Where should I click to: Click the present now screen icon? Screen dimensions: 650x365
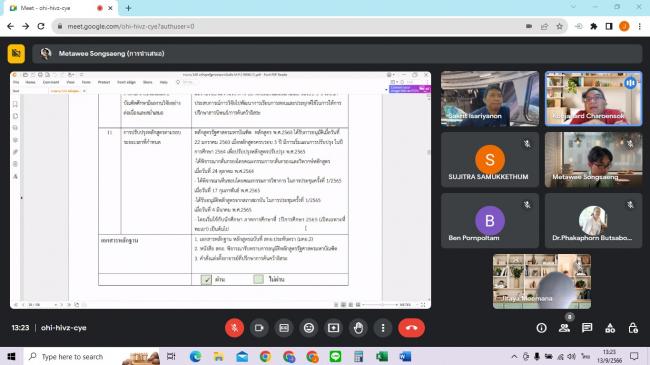pos(334,328)
